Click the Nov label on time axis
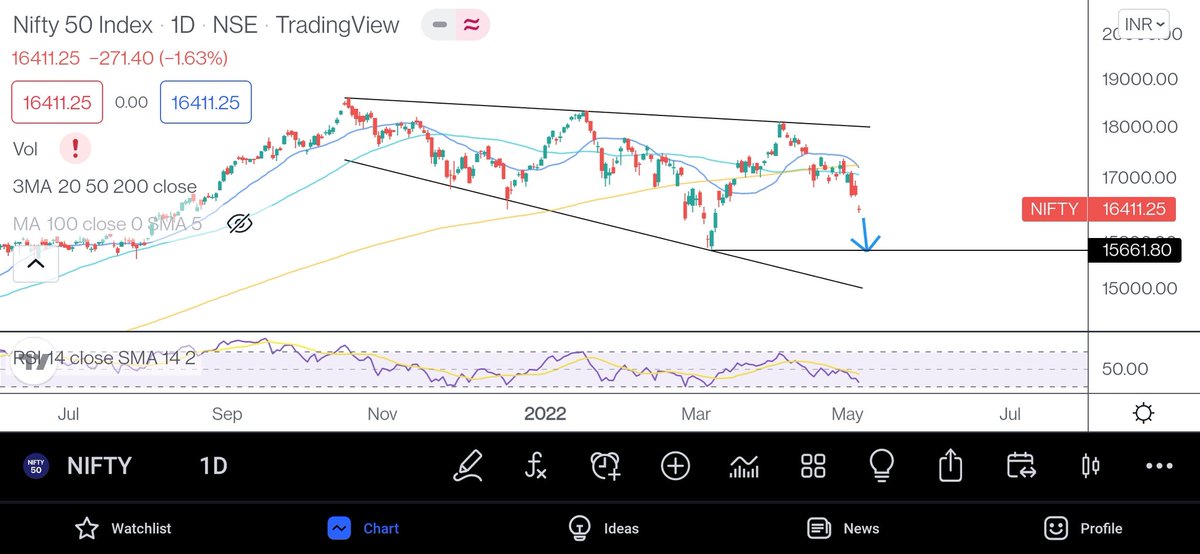Image resolution: width=1200 pixels, height=554 pixels. point(383,414)
